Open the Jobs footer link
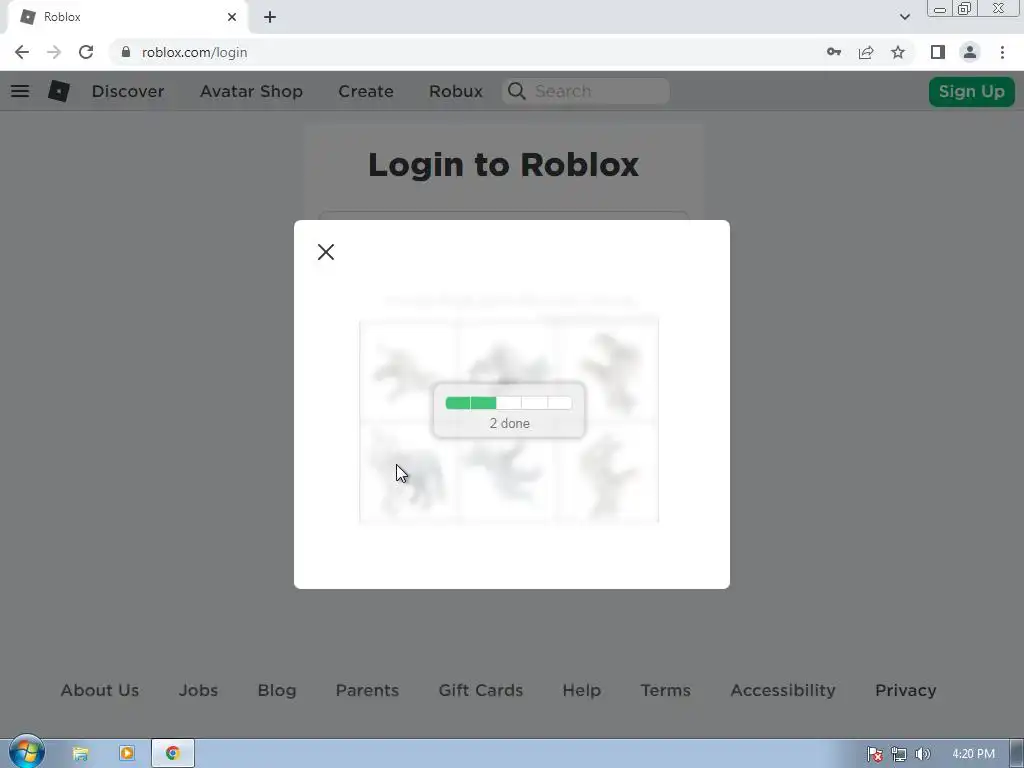This screenshot has height=768, width=1024. [x=199, y=690]
